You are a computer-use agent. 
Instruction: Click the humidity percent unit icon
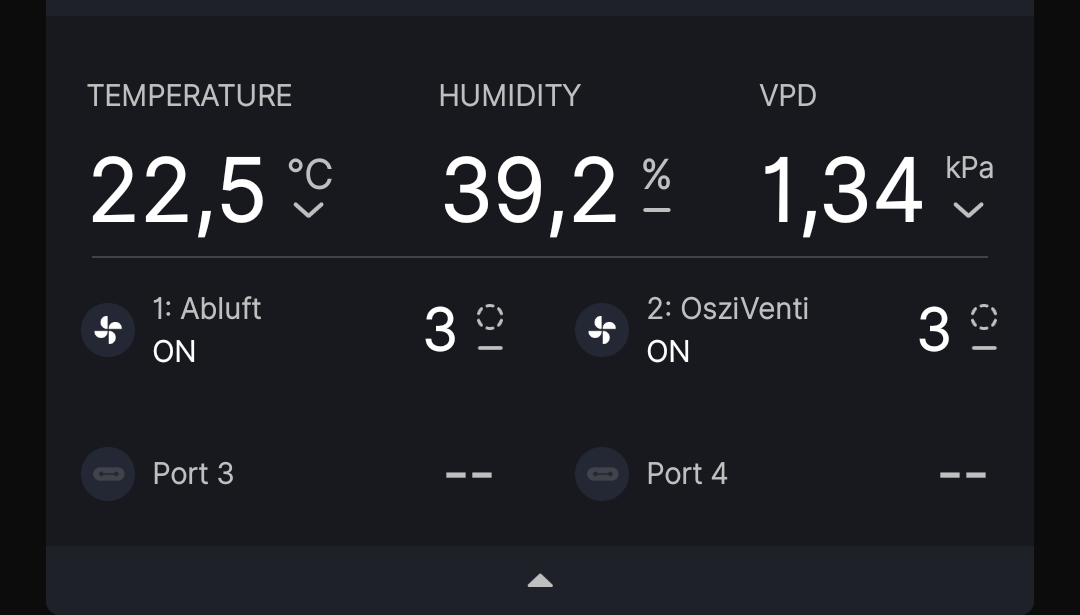(656, 176)
